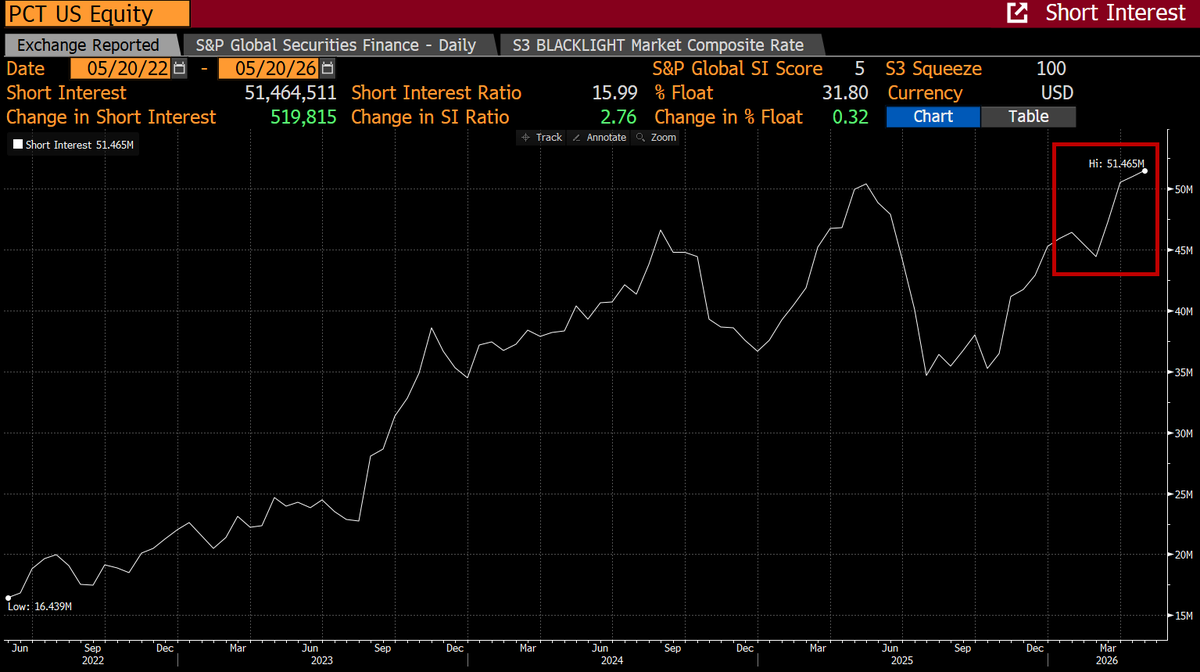Click the high point marker on chart line
Image resolution: width=1200 pixels, height=672 pixels.
click(1144, 171)
